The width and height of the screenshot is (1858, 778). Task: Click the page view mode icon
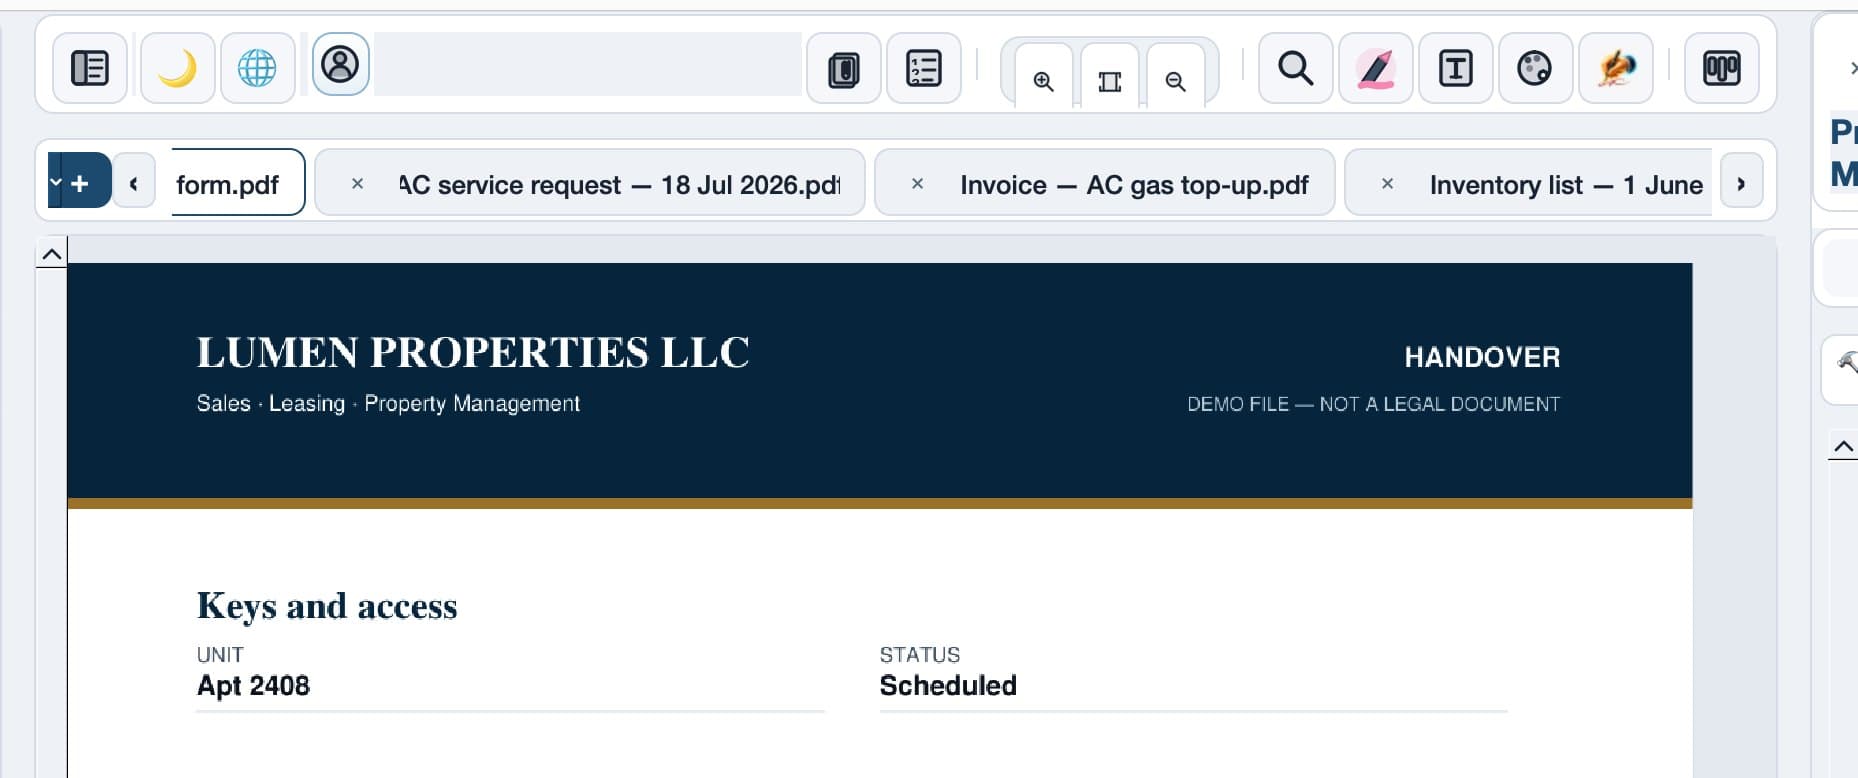(x=844, y=68)
